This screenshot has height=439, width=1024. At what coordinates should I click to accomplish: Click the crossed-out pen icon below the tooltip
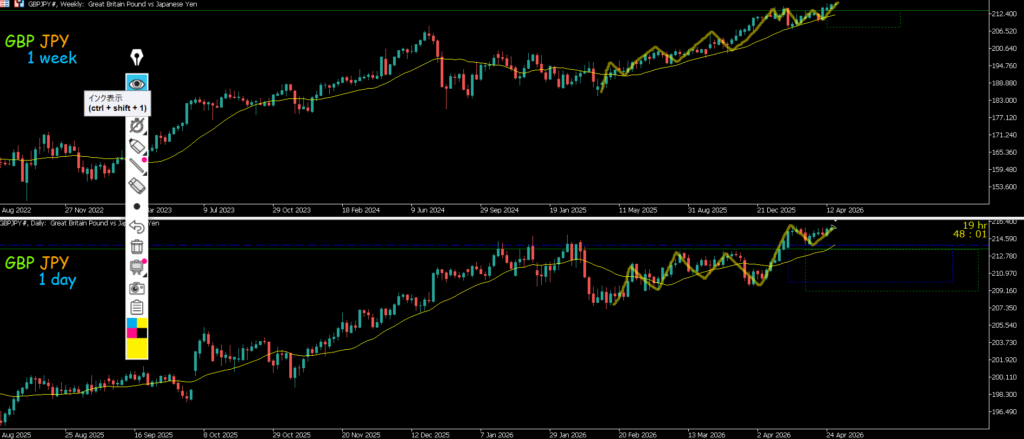[137, 128]
